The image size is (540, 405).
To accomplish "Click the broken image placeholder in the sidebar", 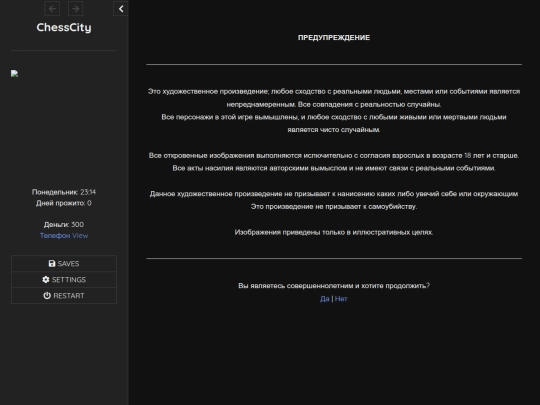I will click(14, 74).
